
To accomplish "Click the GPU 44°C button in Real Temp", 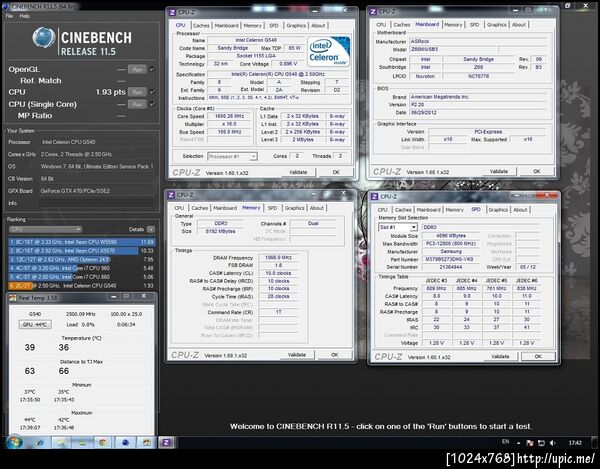I will click(x=35, y=324).
